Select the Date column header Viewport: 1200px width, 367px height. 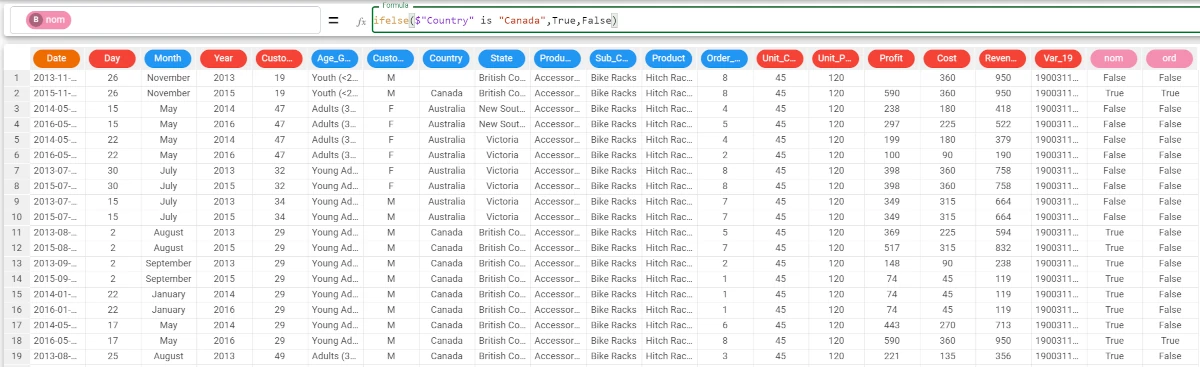(56, 58)
